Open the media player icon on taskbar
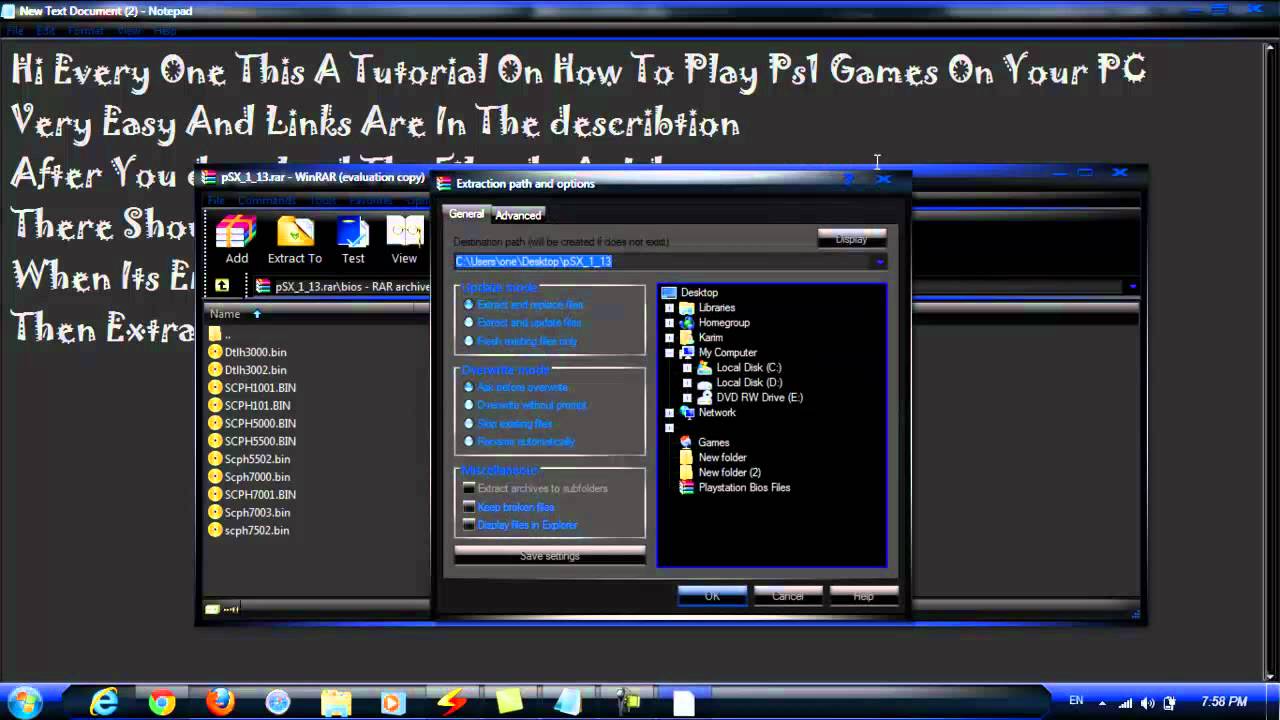1280x720 pixels. (394, 703)
